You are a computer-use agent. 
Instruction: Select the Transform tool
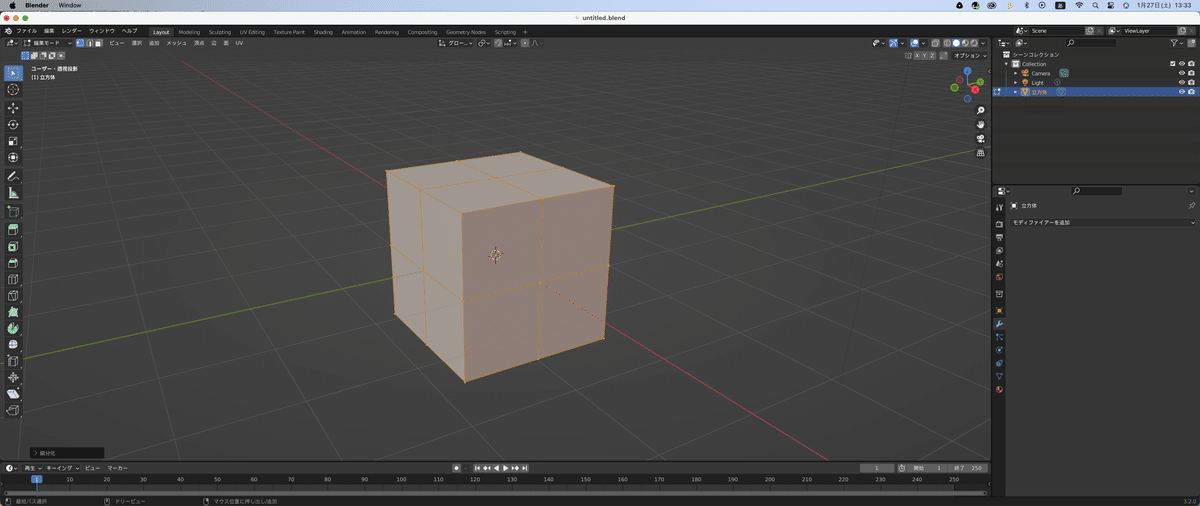pyautogui.click(x=13, y=158)
